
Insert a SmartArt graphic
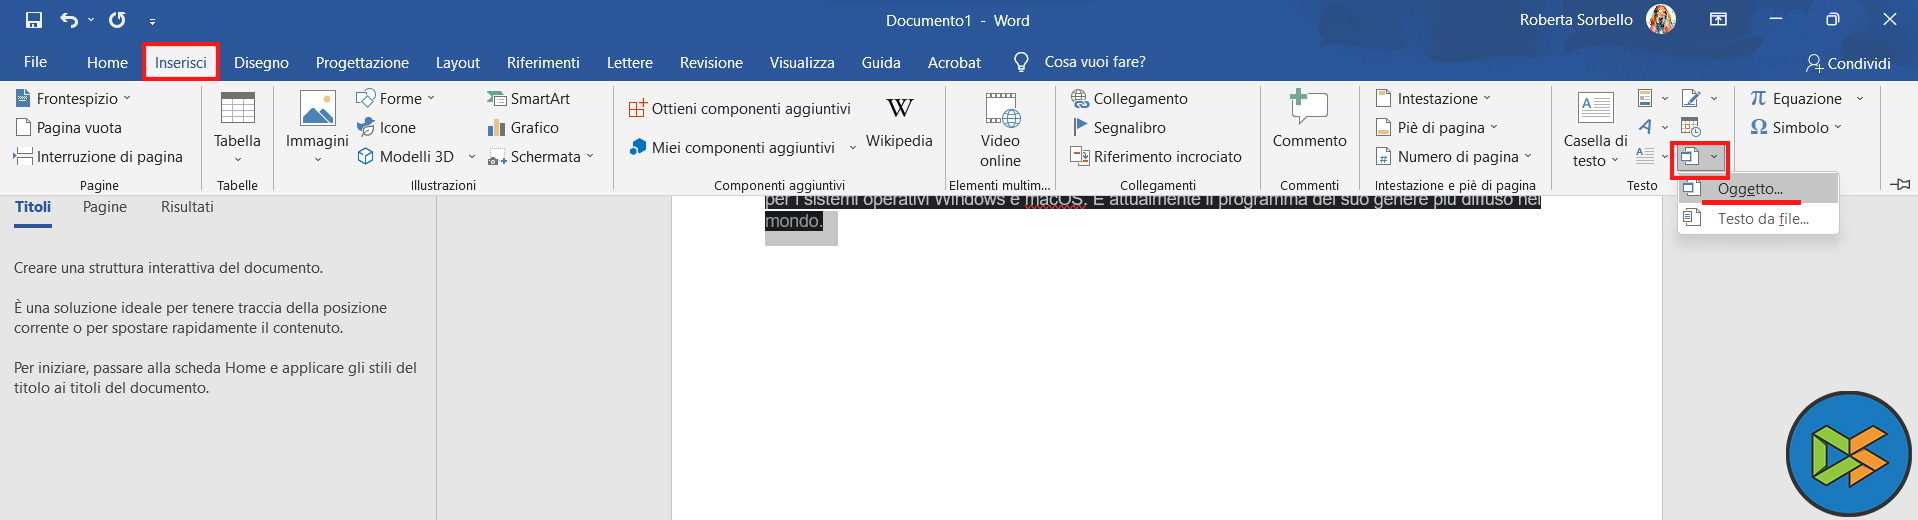(x=528, y=98)
